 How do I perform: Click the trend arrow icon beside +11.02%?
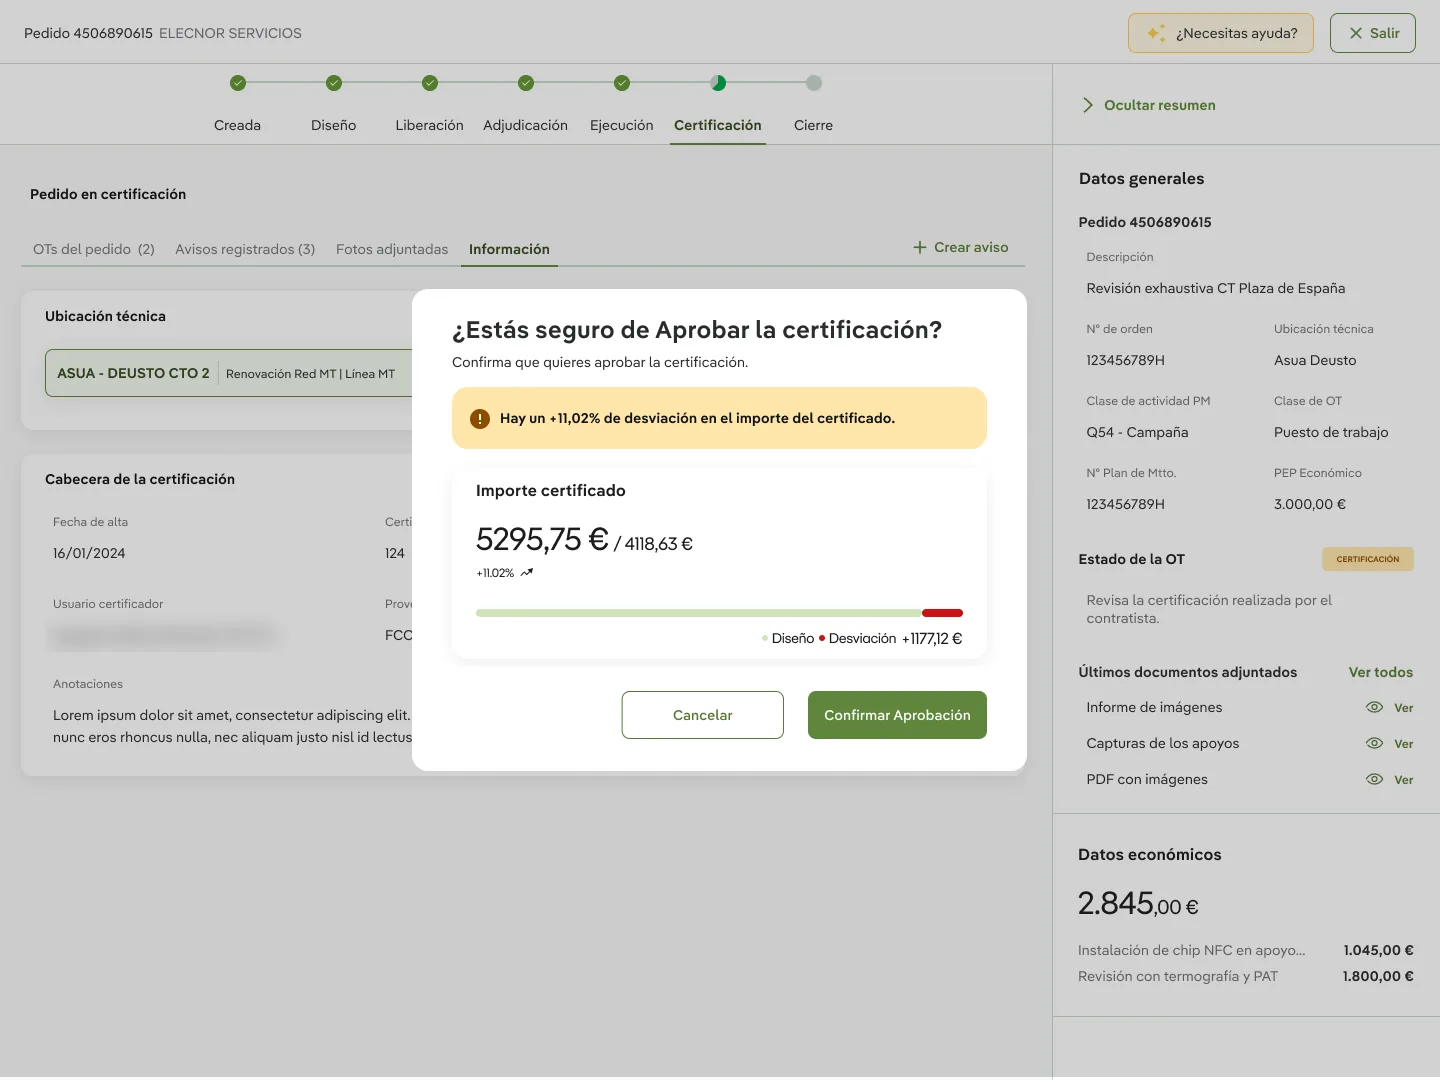[x=527, y=573]
